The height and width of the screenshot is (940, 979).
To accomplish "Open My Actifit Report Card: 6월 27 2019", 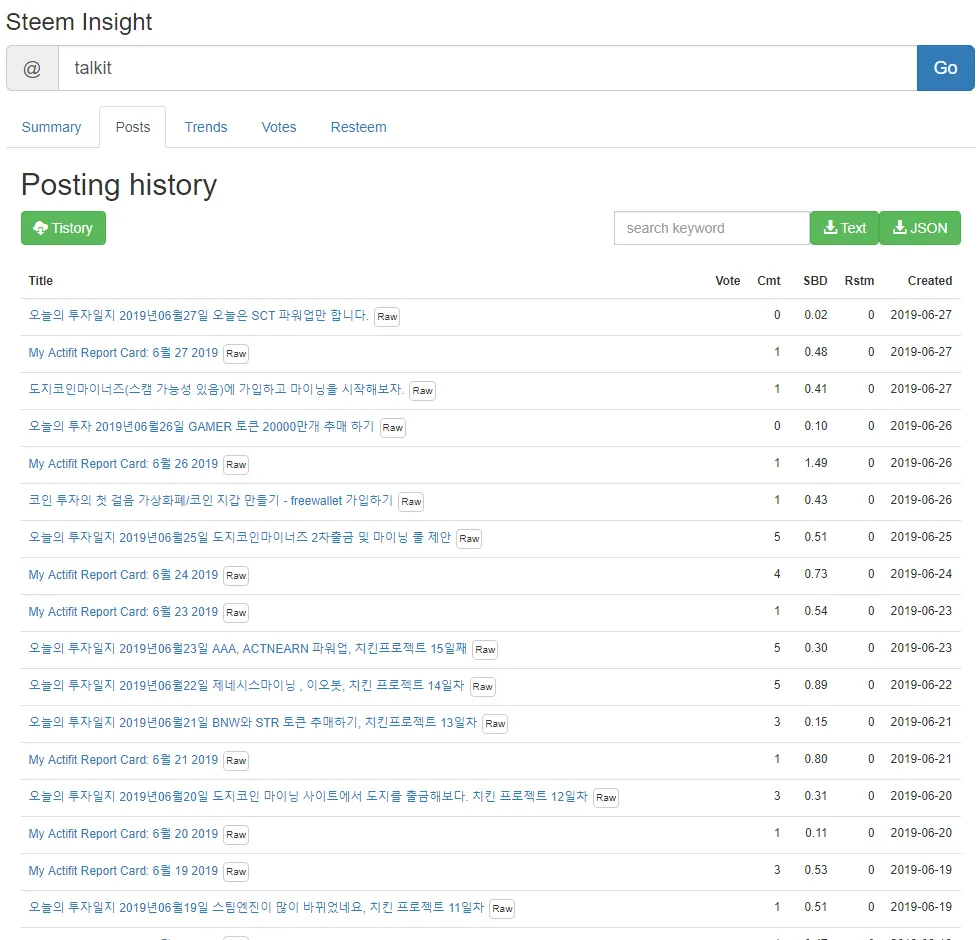I will (x=123, y=353).
